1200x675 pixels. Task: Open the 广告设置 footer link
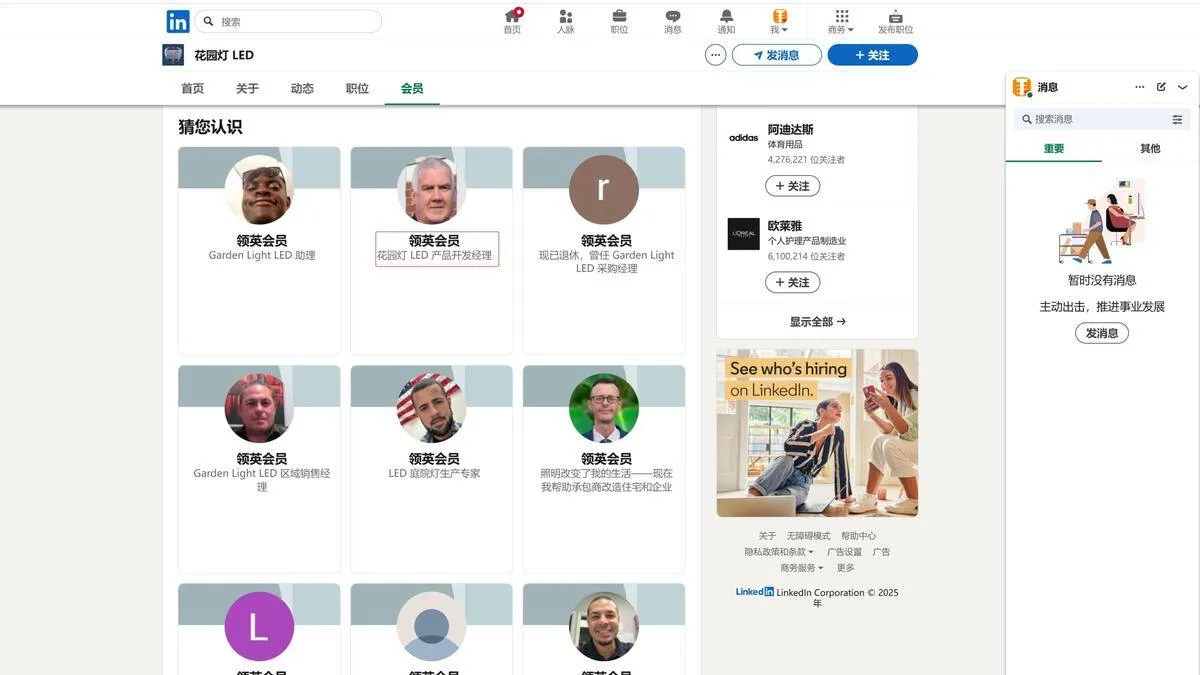(844, 552)
